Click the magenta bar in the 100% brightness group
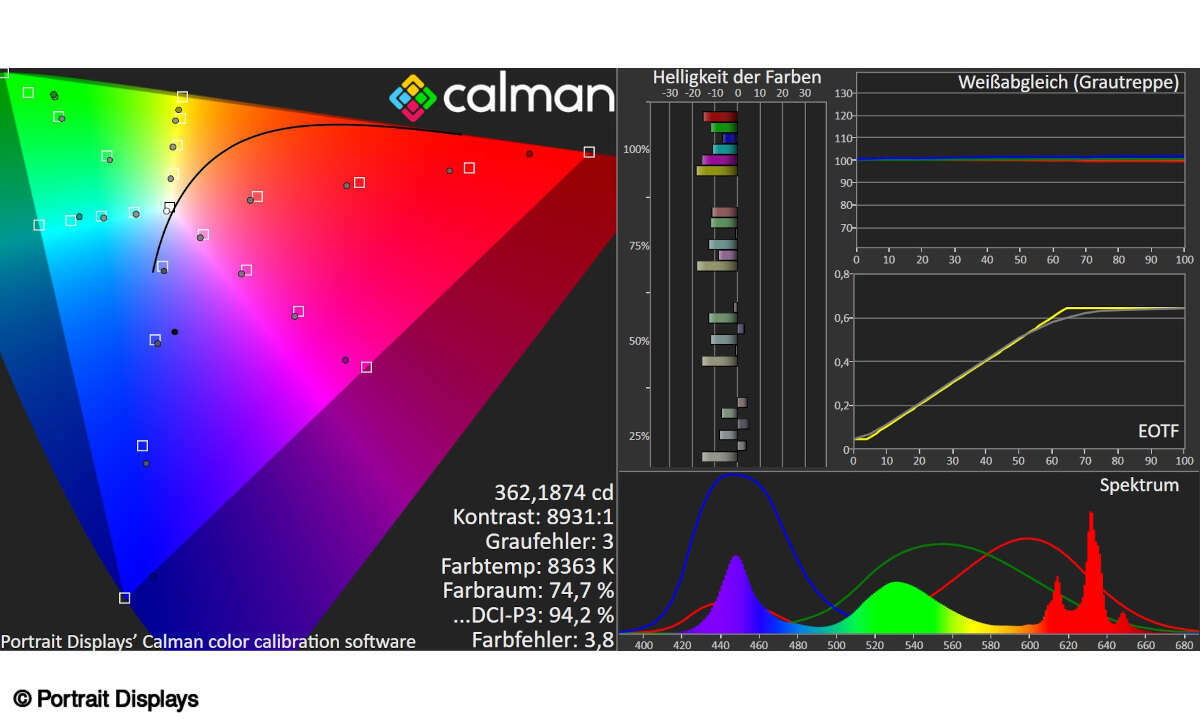 tap(719, 160)
